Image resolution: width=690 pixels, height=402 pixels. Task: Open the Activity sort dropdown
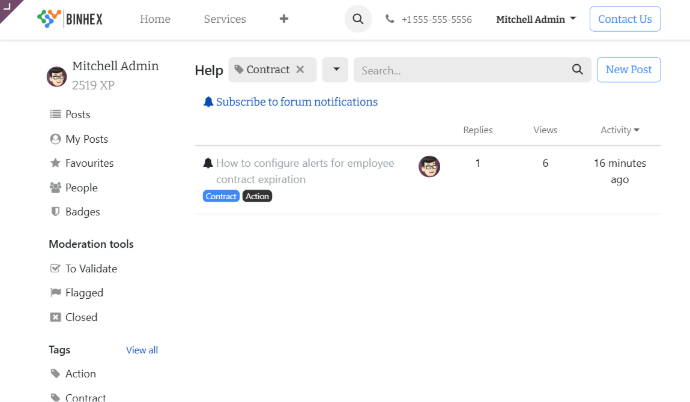tap(620, 130)
